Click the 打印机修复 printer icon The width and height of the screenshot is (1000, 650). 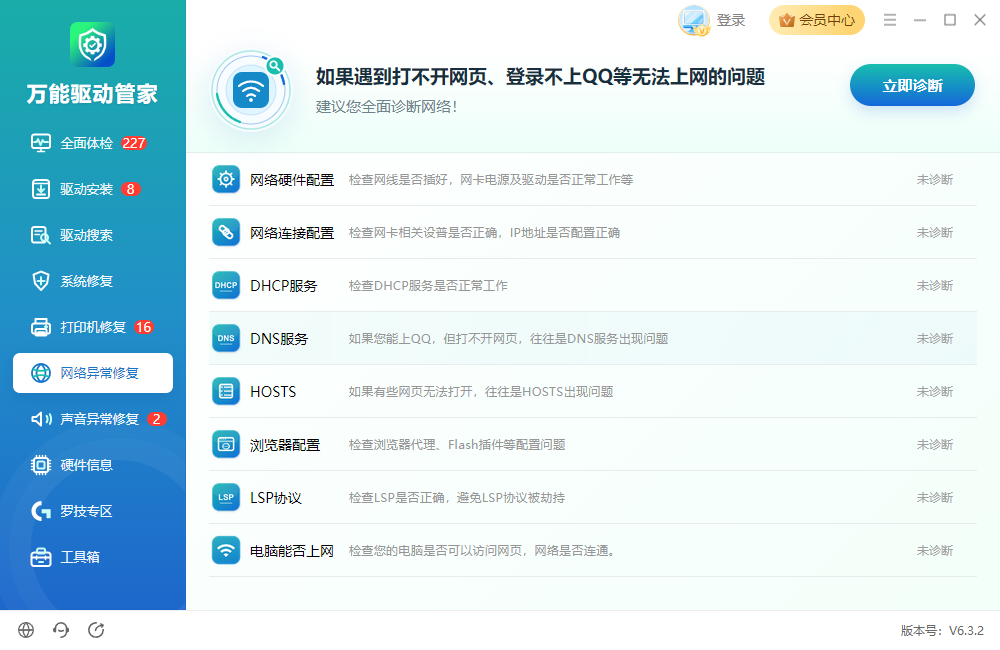41,327
